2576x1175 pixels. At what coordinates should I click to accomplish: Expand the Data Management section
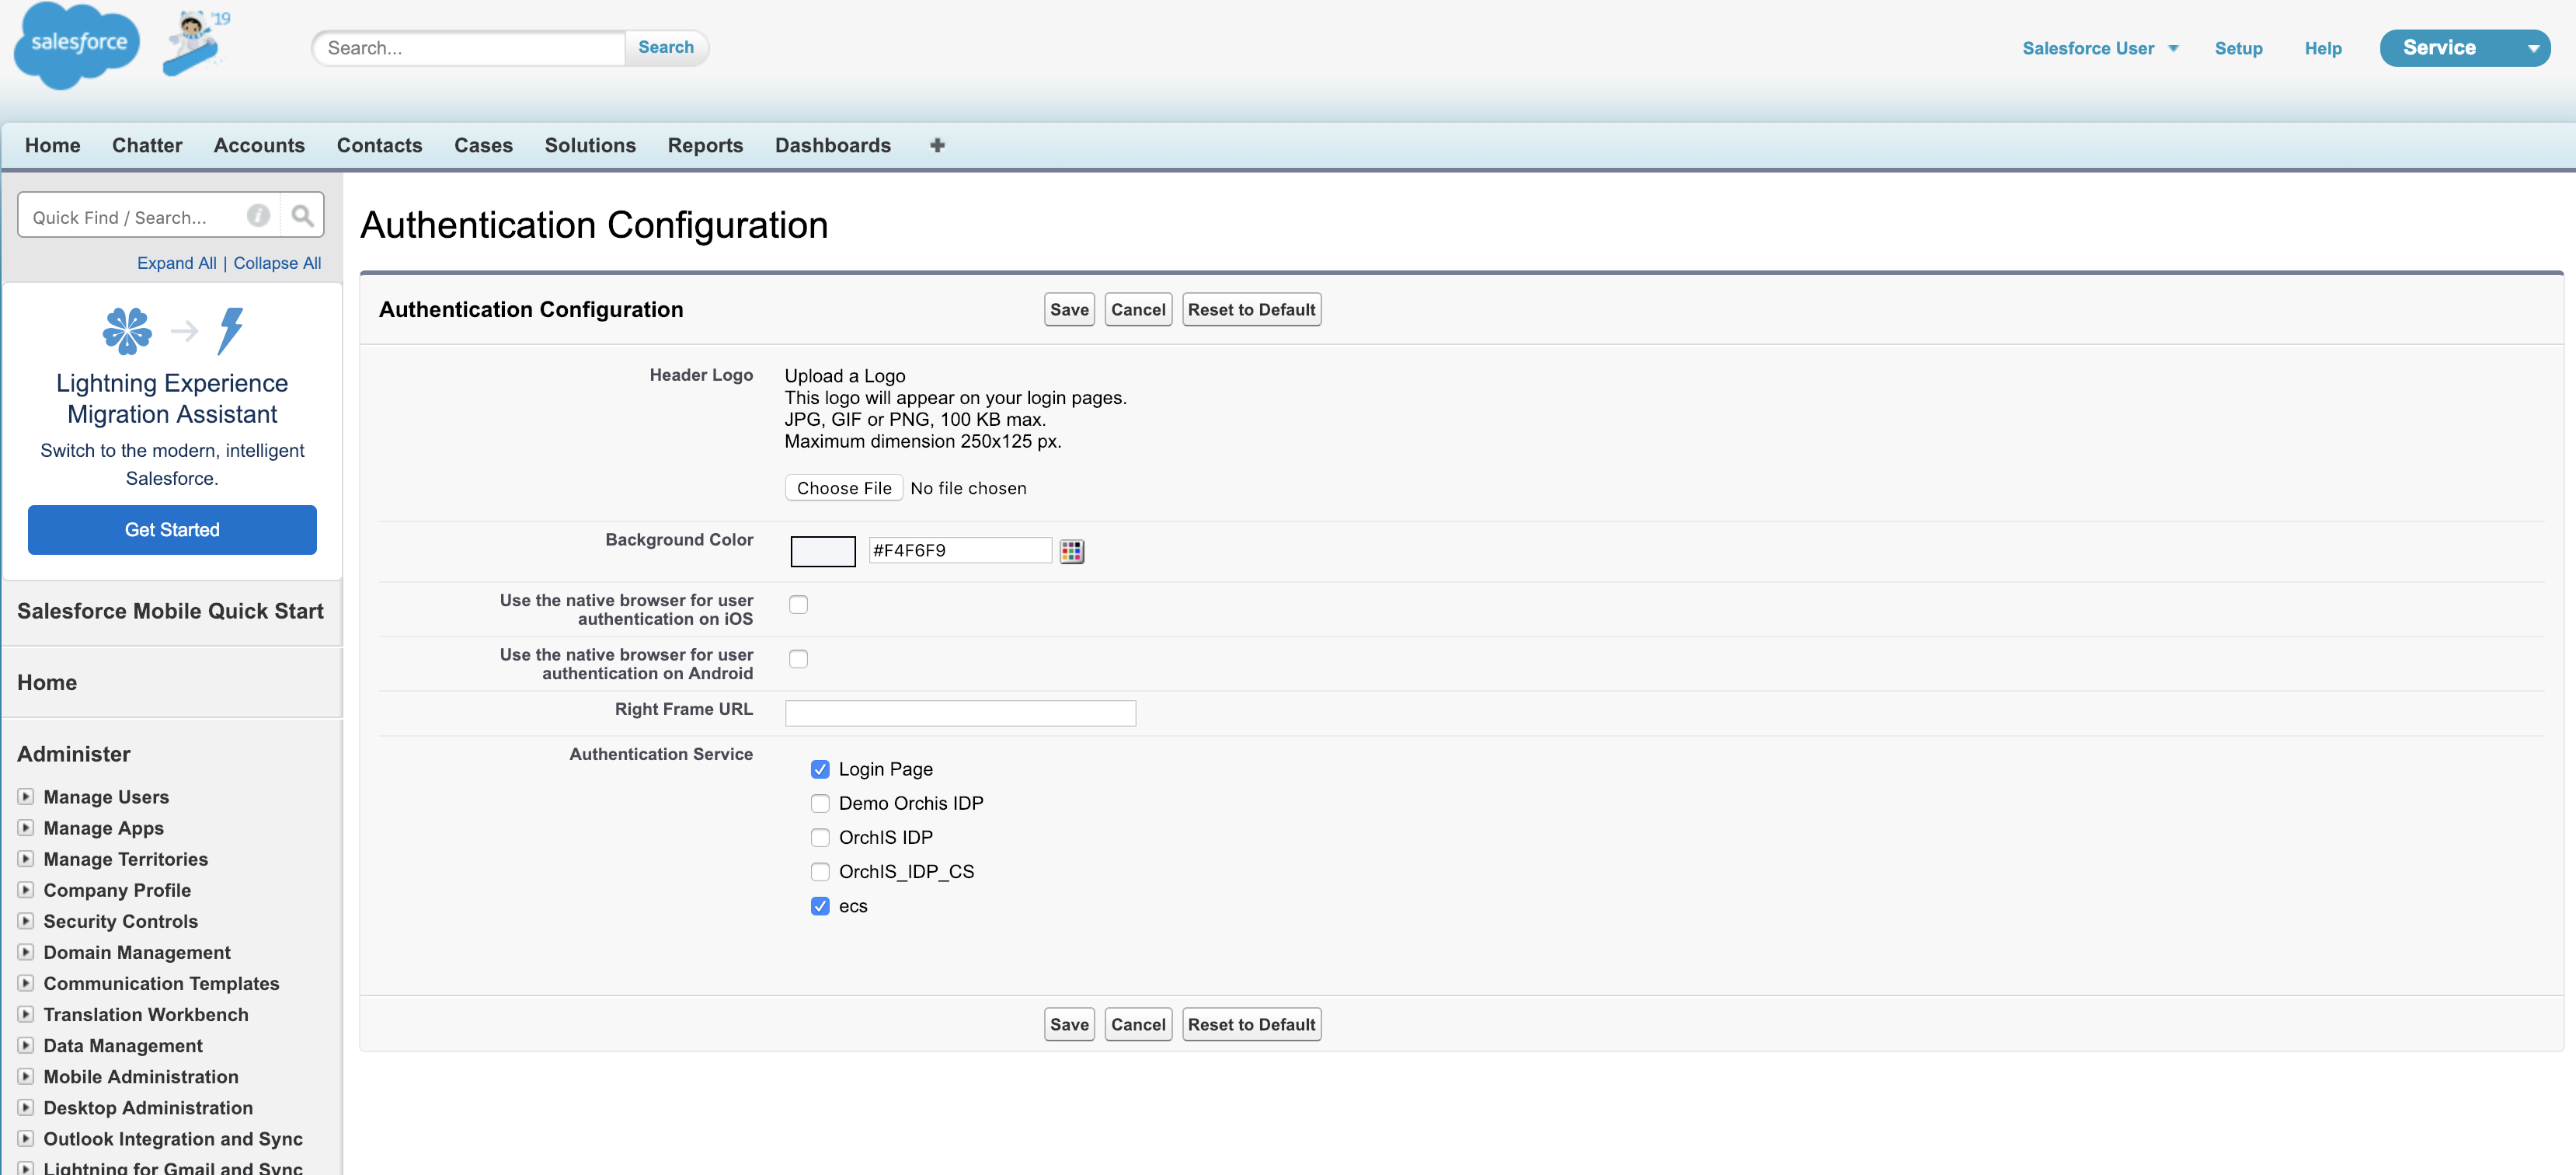click(x=25, y=1047)
